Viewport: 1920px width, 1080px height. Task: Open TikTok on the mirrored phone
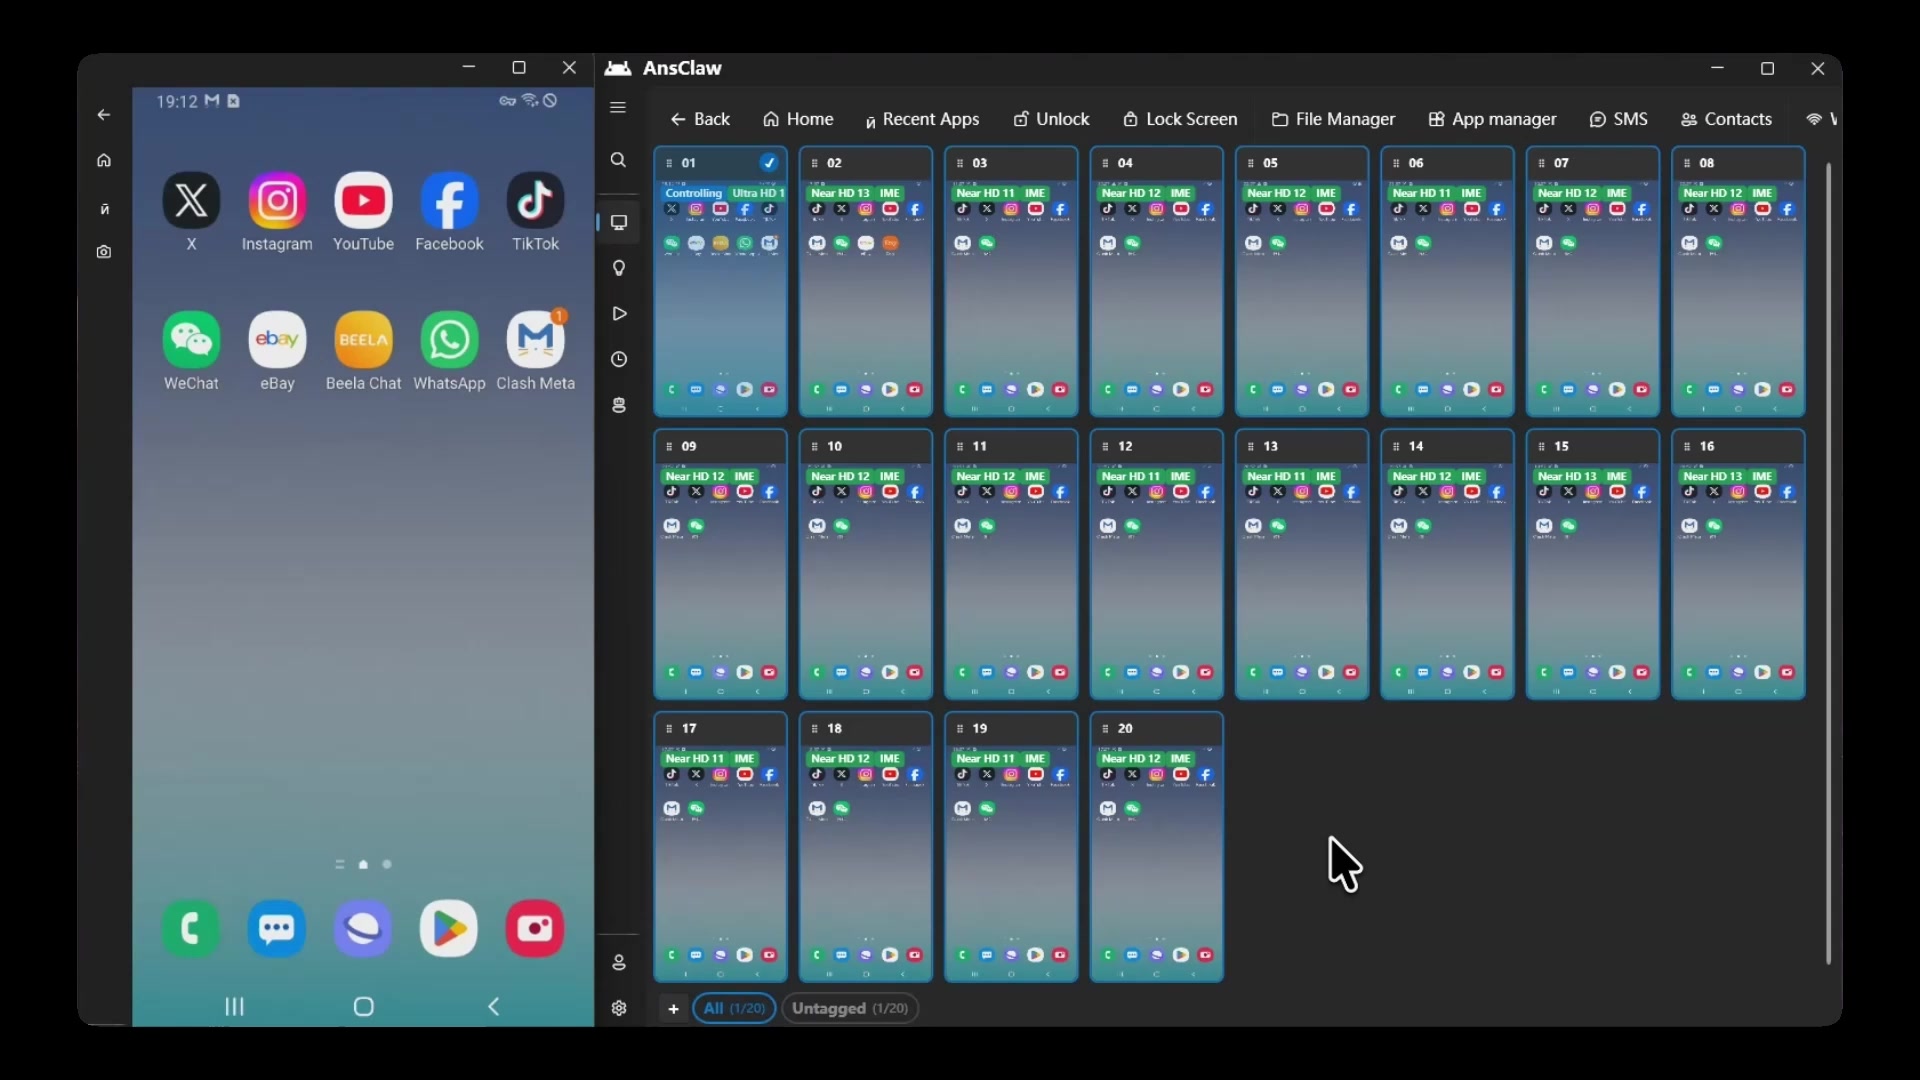pos(535,201)
